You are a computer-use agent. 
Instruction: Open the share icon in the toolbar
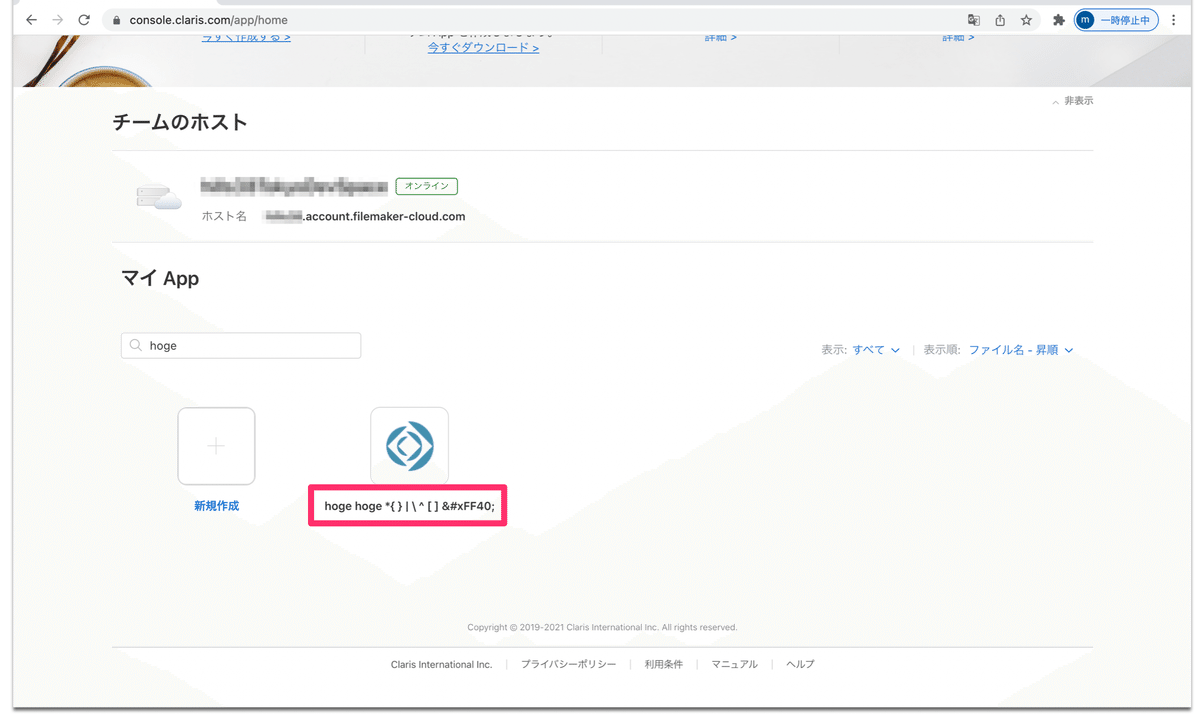999,19
